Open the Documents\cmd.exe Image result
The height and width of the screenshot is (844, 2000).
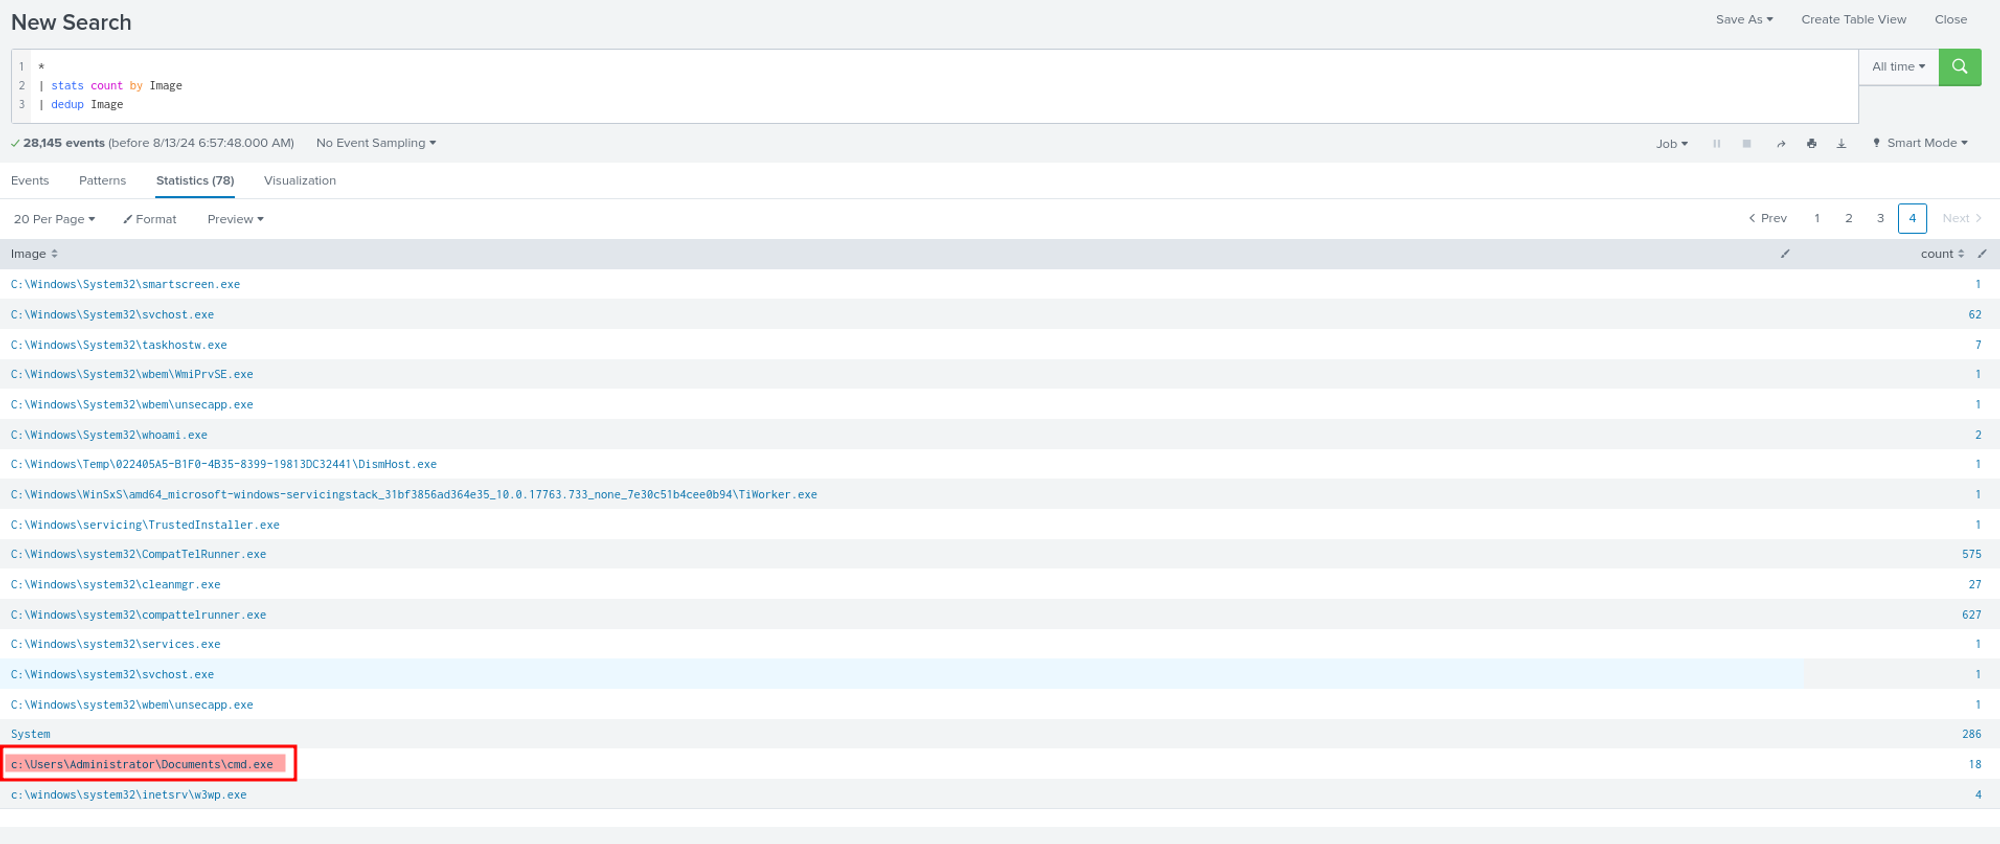(142, 764)
